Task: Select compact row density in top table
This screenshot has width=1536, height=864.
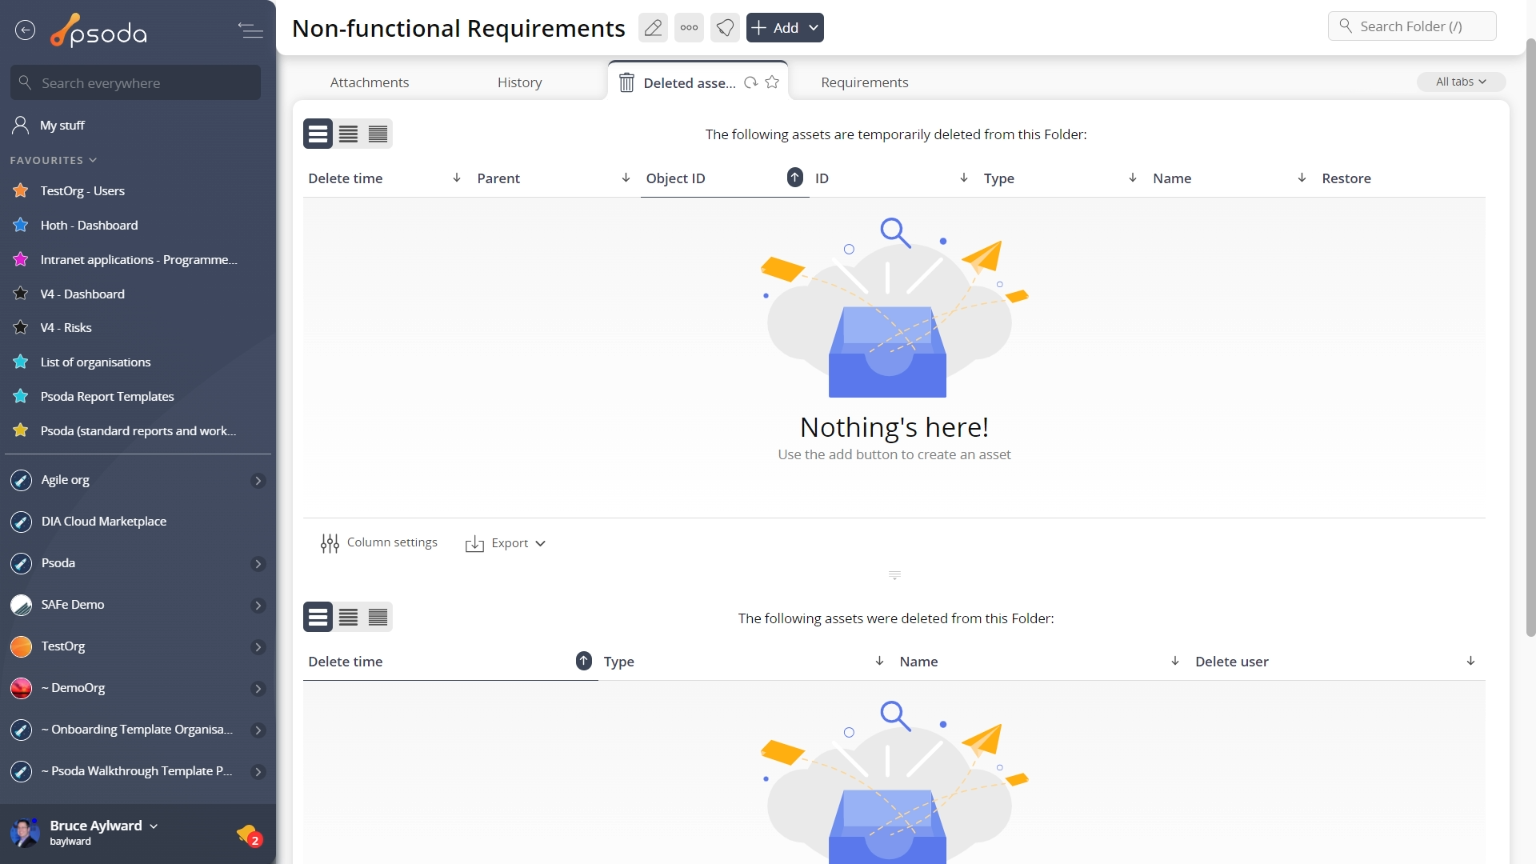Action: [378, 134]
